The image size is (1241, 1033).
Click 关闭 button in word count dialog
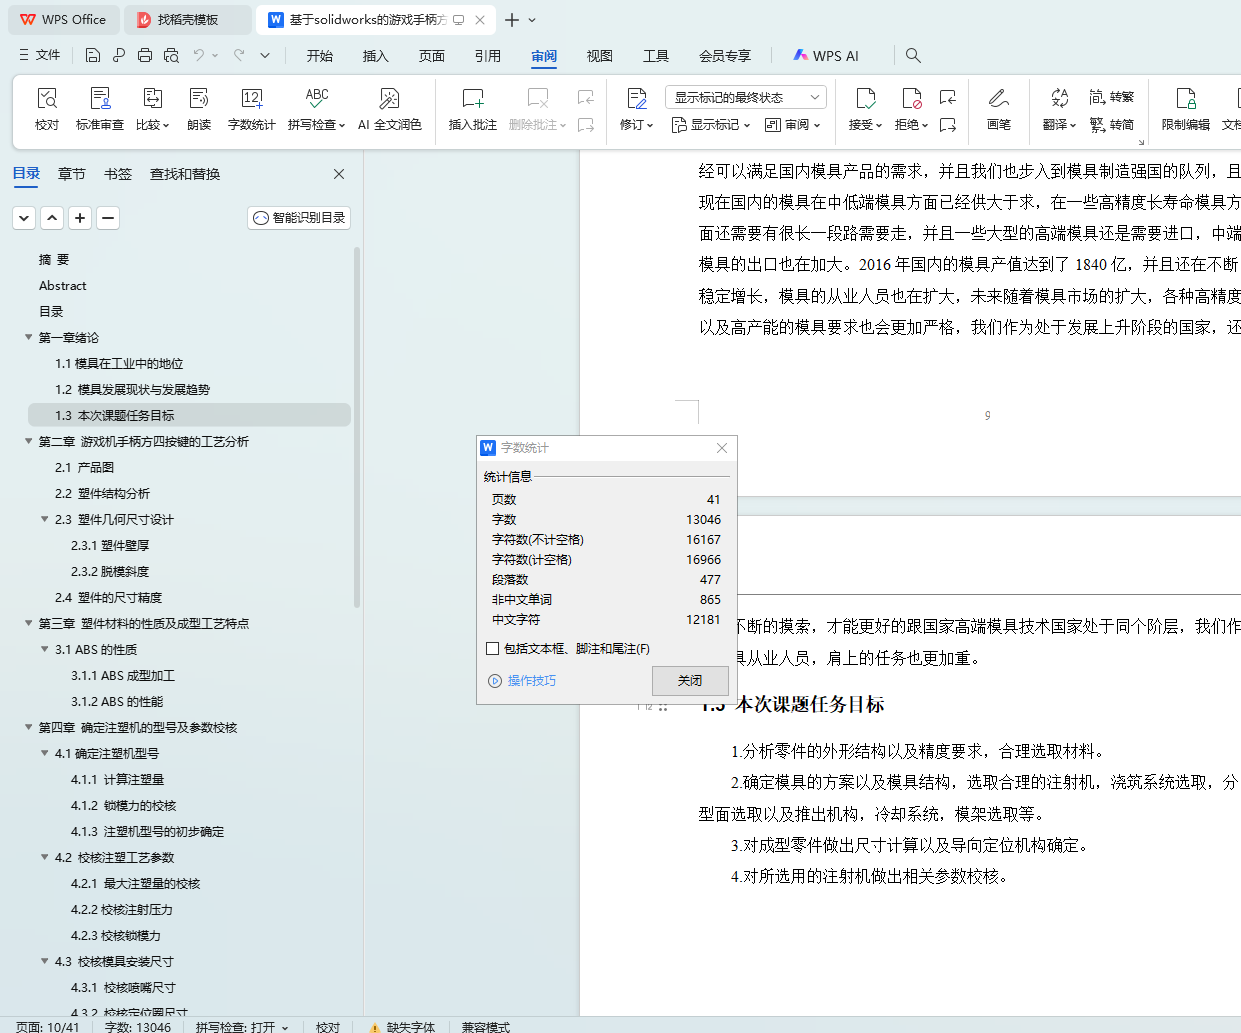690,680
